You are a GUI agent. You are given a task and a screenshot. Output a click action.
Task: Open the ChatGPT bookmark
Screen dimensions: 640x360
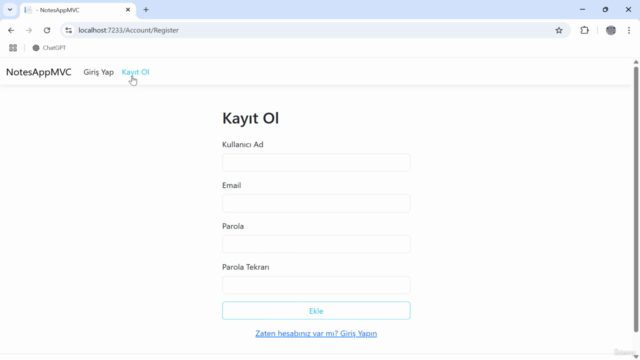[x=49, y=48]
